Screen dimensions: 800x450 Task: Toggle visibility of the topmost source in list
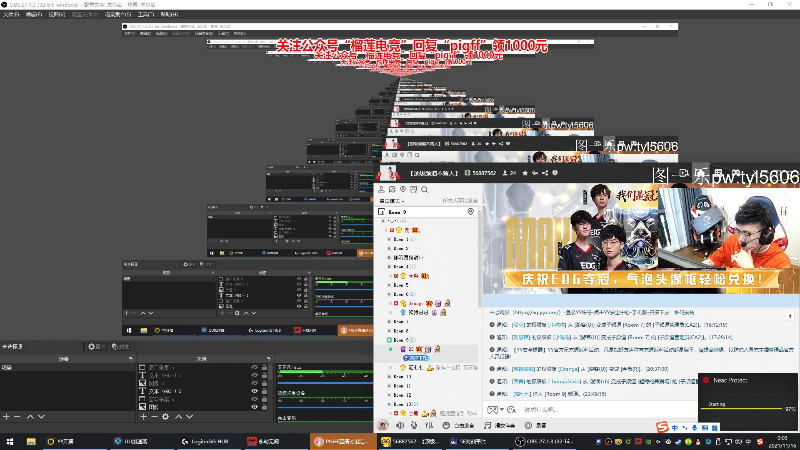[x=254, y=367]
